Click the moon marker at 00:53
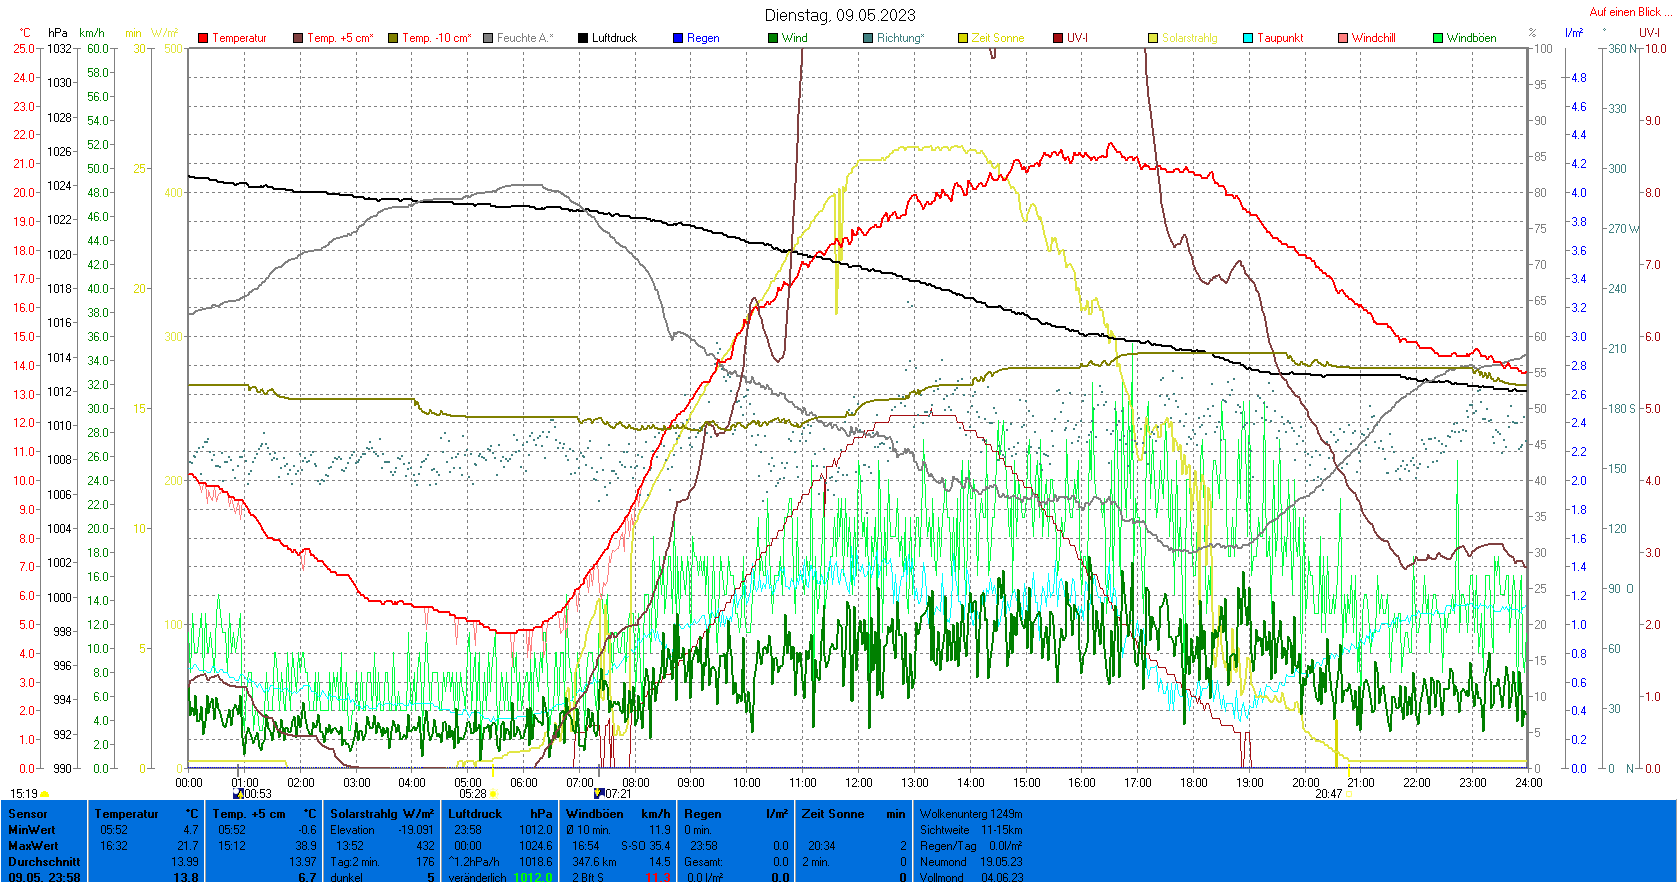 pos(238,794)
